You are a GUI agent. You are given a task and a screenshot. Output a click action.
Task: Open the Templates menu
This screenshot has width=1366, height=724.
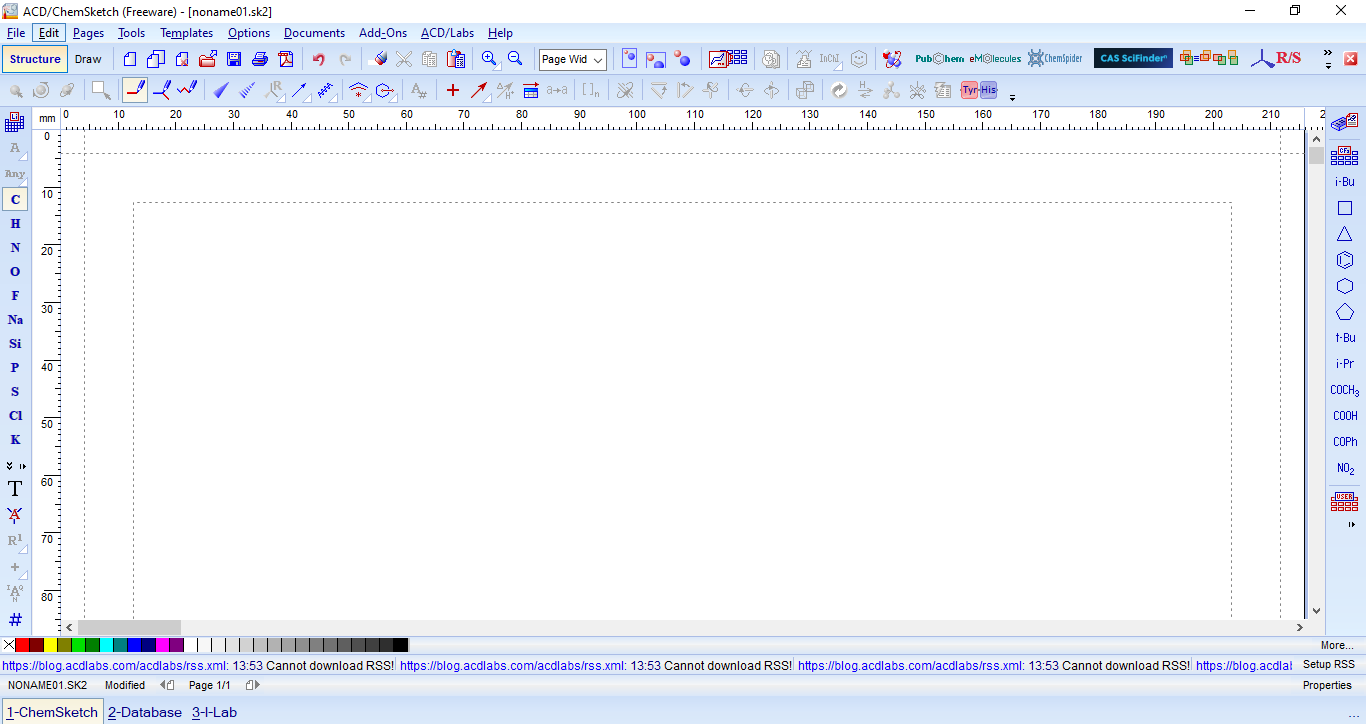tap(186, 33)
